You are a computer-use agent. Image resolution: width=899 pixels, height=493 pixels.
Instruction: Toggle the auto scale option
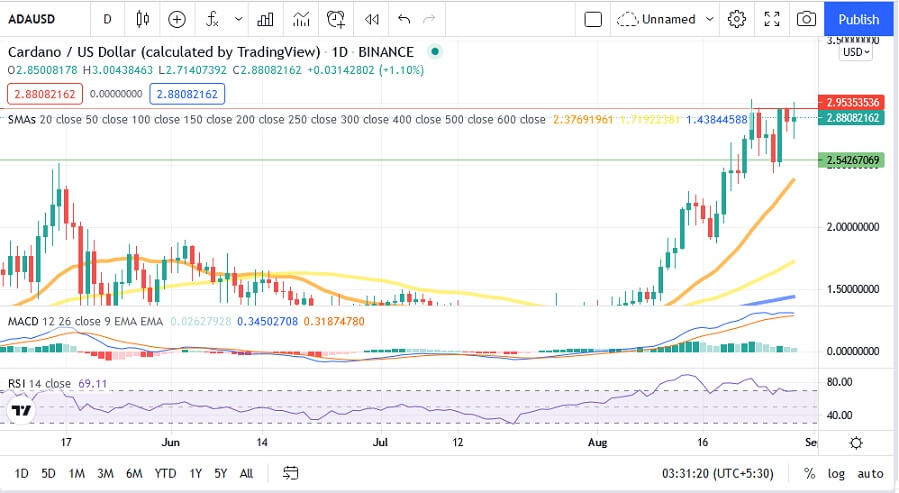click(870, 474)
